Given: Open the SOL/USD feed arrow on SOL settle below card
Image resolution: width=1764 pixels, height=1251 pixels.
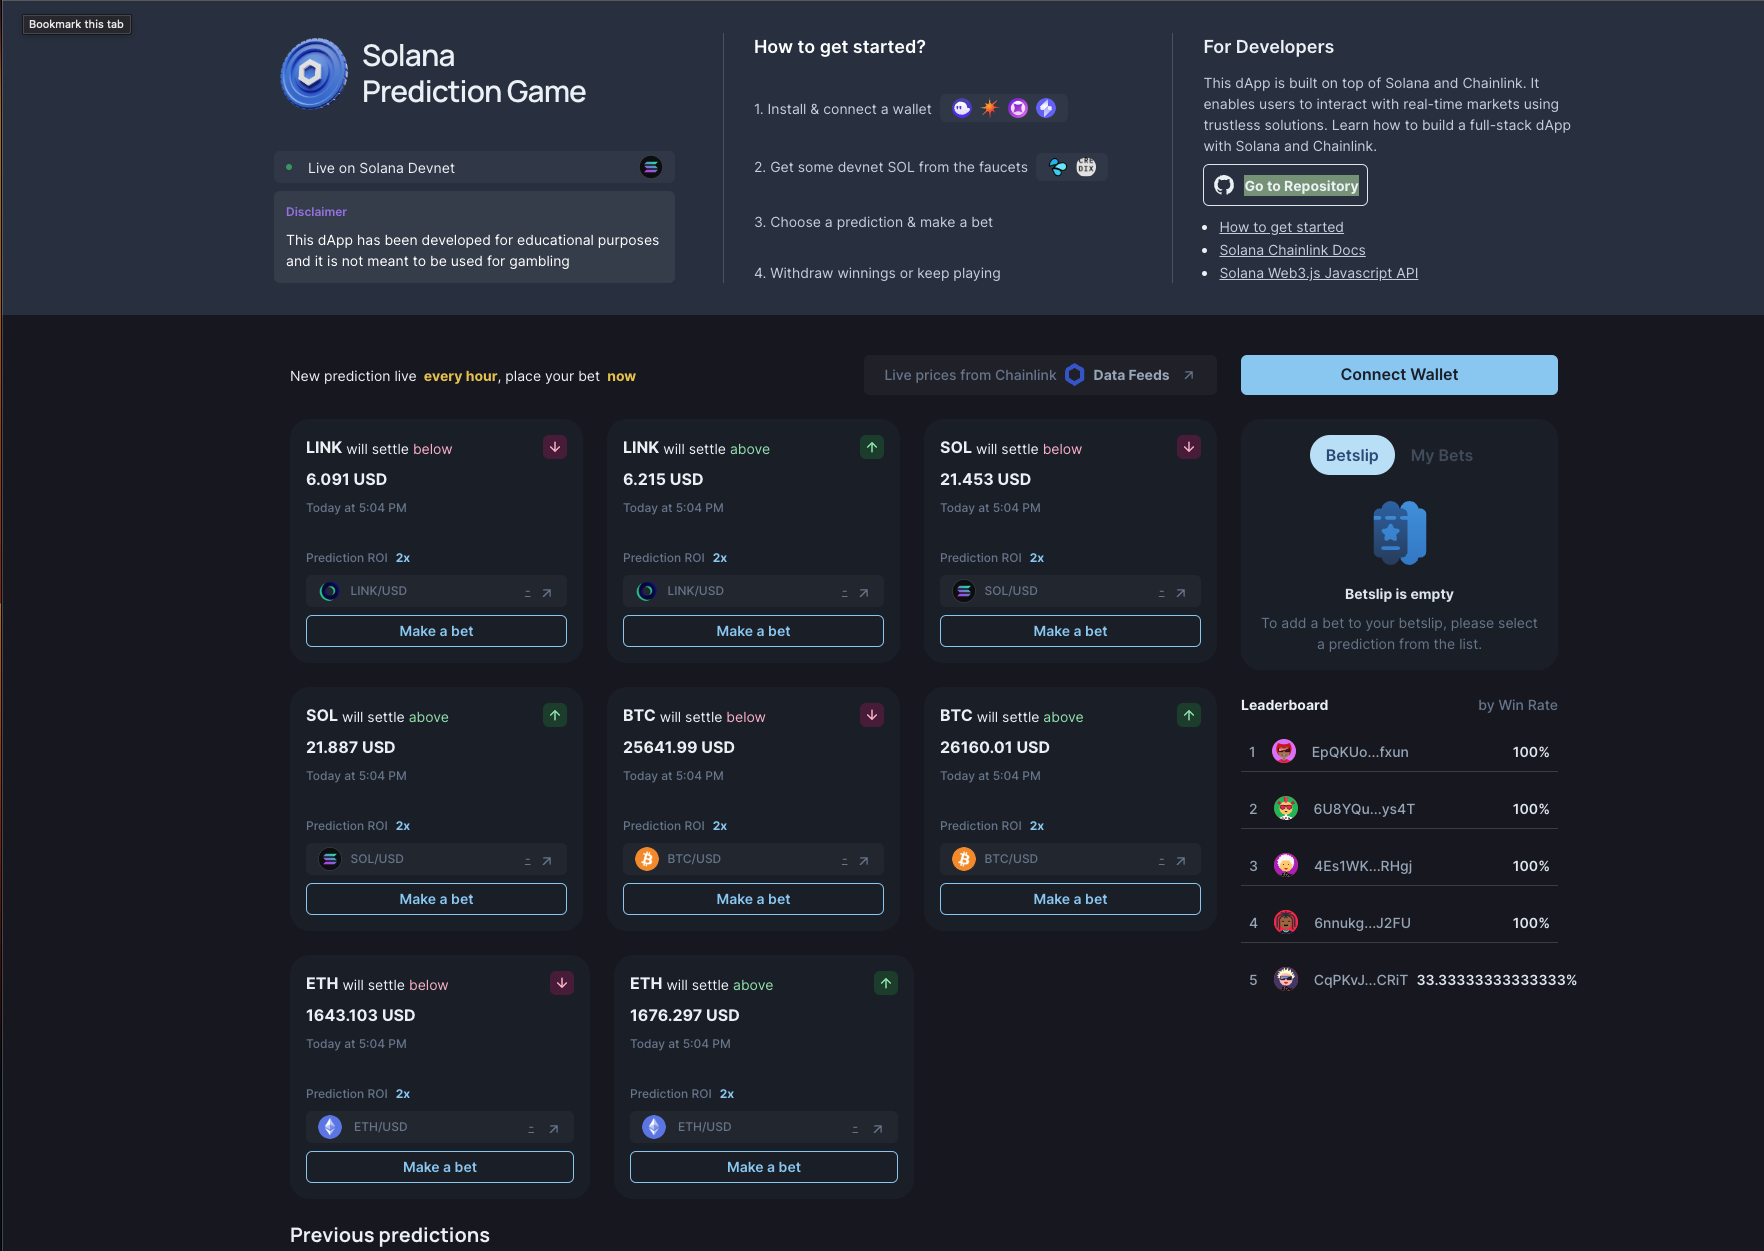Looking at the screenshot, I should [x=1181, y=592].
